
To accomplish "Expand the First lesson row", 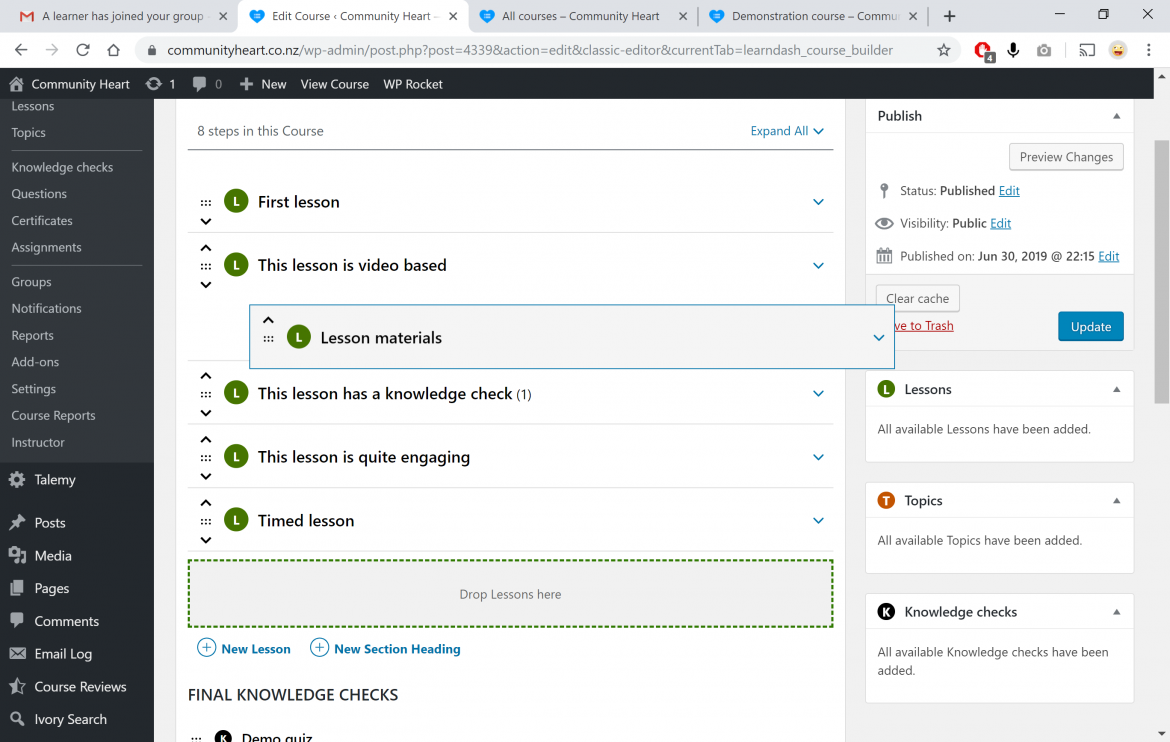I will 819,202.
